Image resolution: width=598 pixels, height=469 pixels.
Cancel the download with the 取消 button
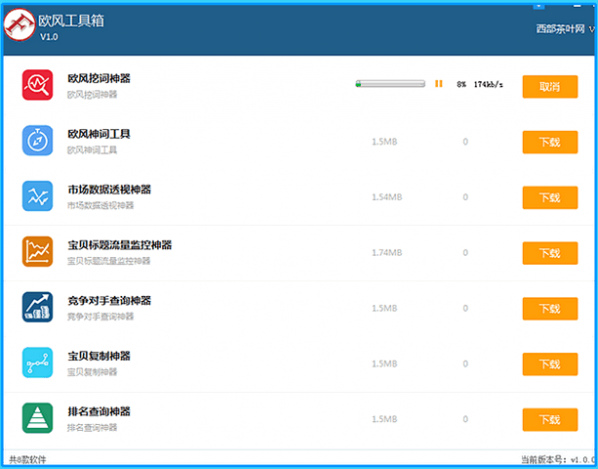coord(550,87)
